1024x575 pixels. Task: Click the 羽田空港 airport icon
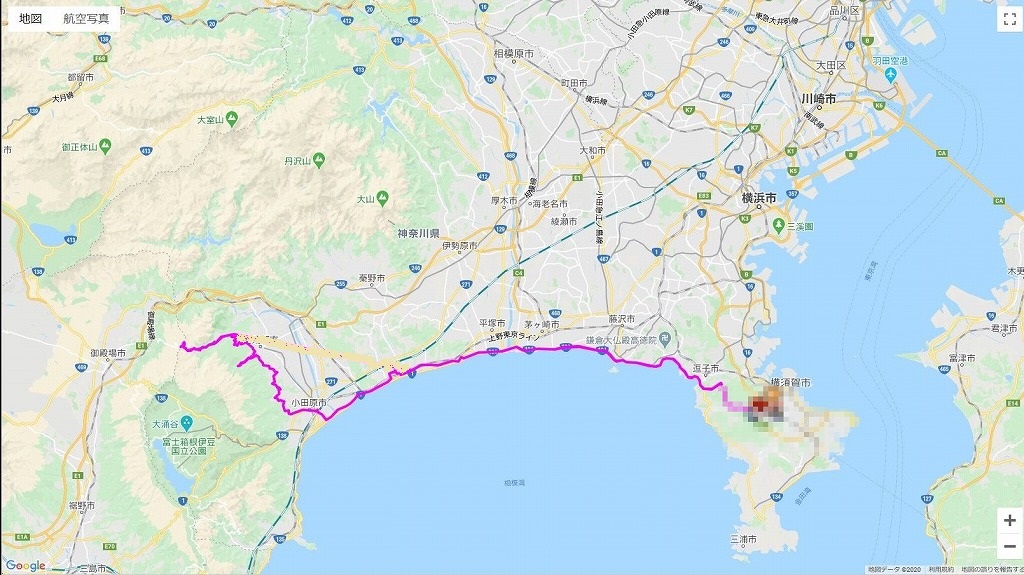click(889, 74)
